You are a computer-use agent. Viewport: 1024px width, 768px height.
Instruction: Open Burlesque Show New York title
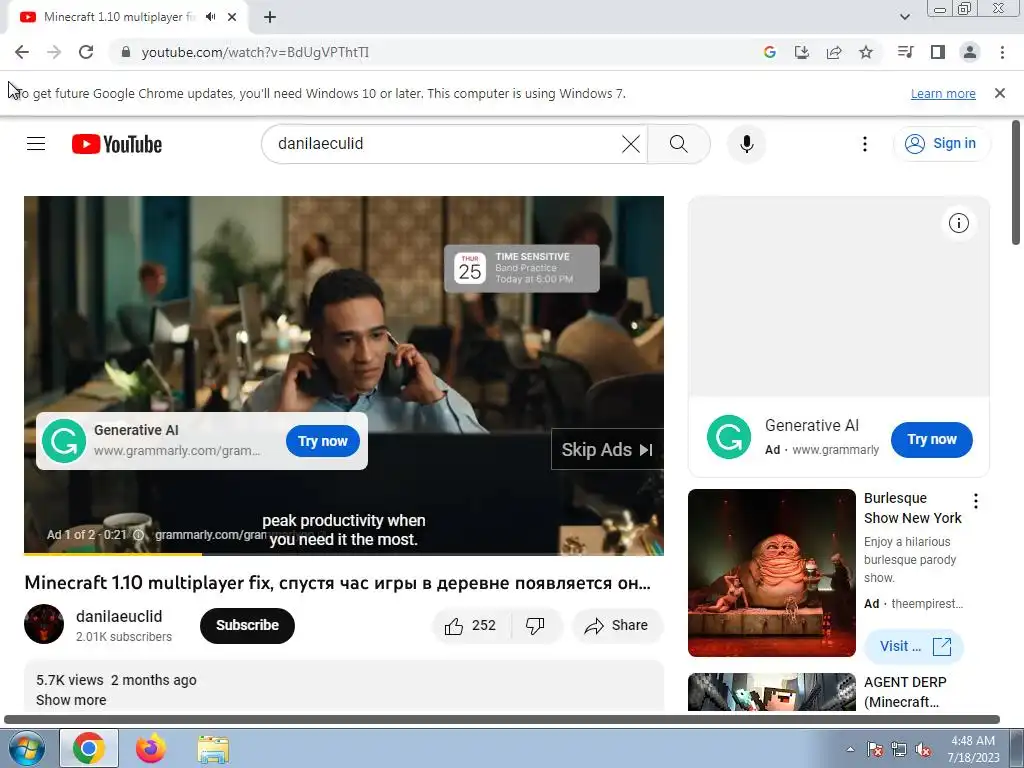point(912,508)
